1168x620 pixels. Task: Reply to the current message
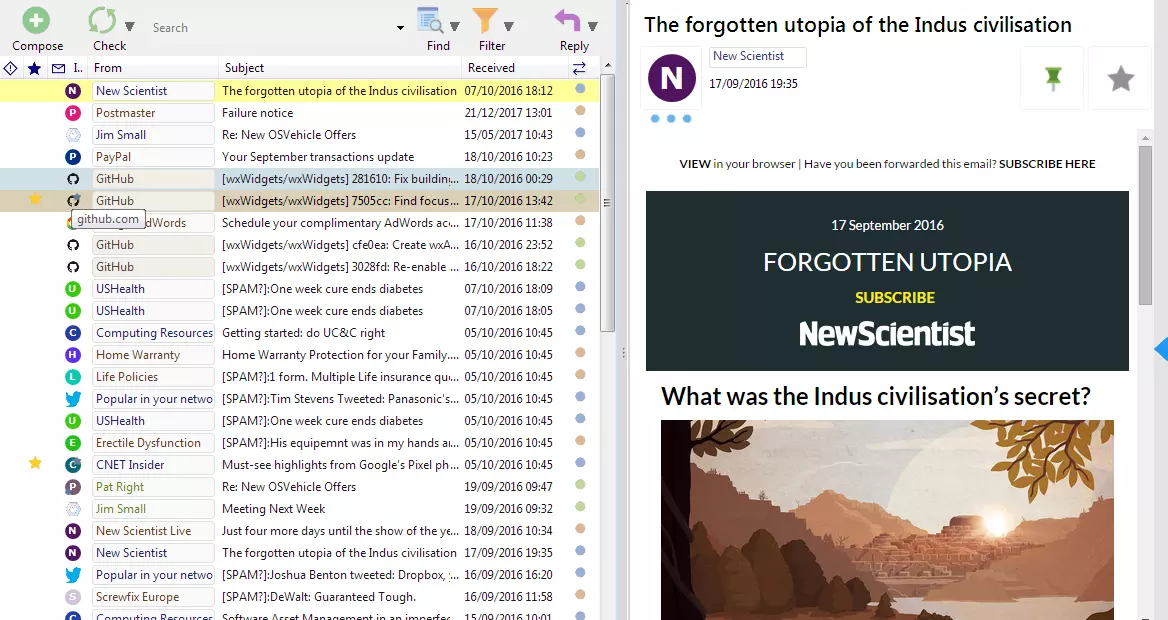pos(568,21)
